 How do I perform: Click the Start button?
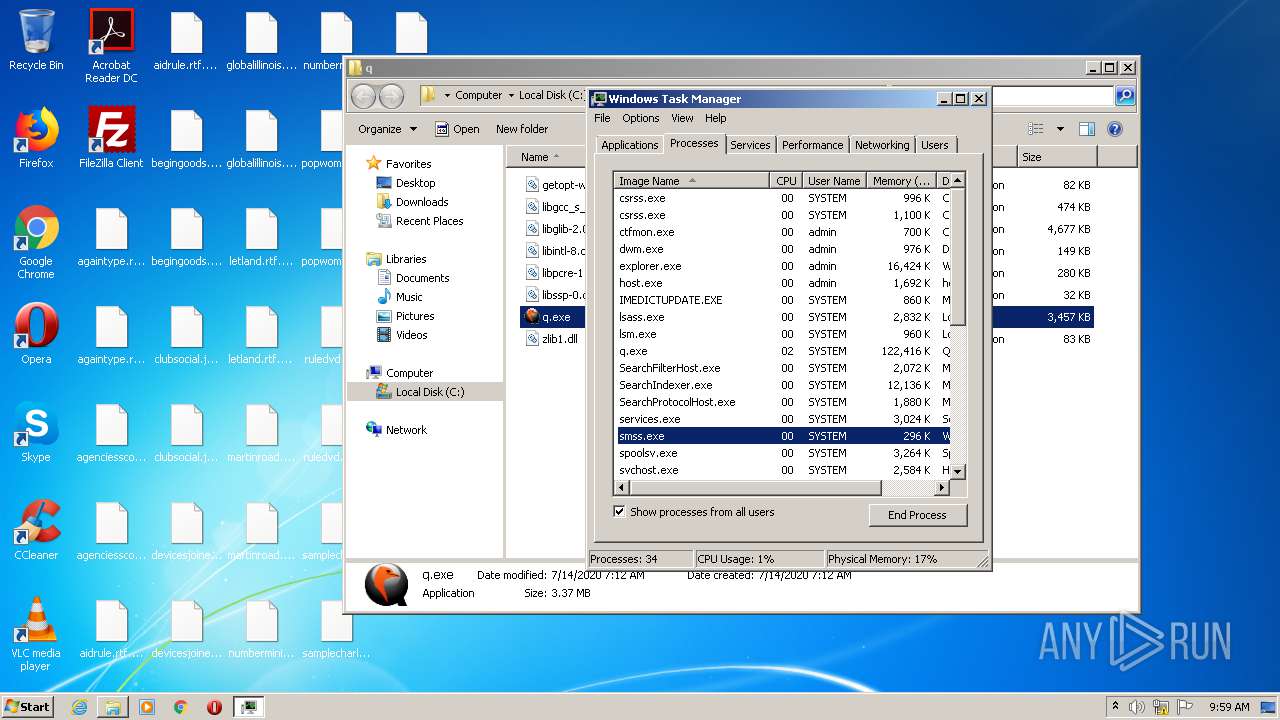pos(27,707)
